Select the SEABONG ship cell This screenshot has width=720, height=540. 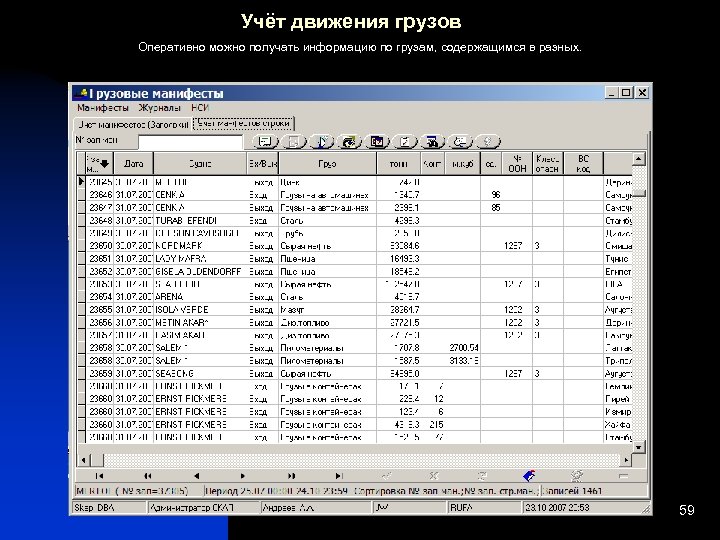point(200,373)
